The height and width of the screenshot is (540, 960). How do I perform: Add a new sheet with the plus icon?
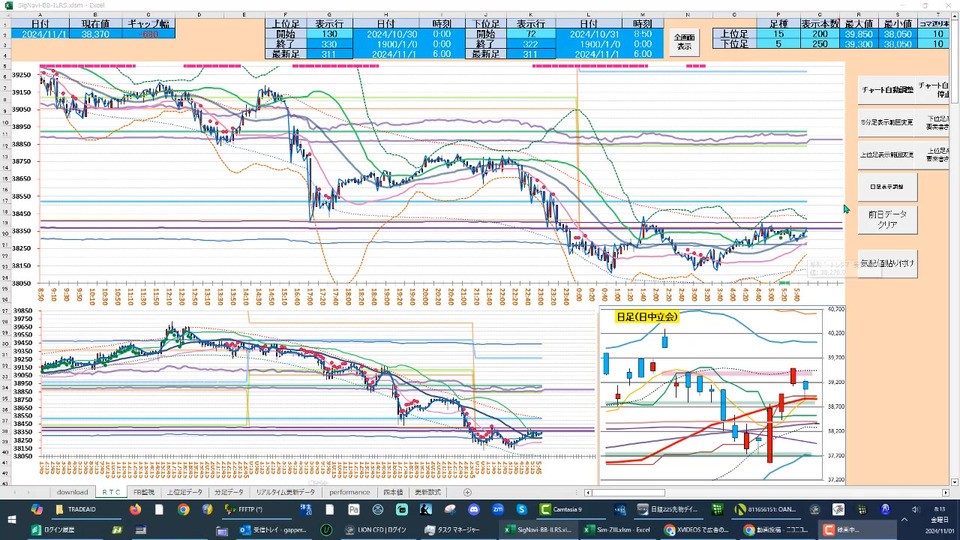[467, 492]
